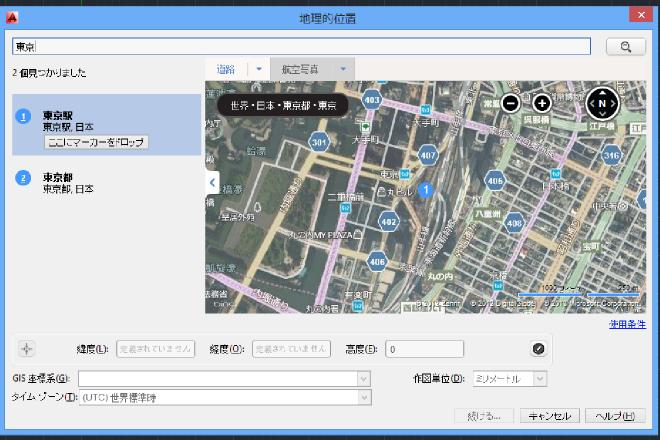Click route shield 407 on map
Viewport: 660px width, 440px height.
coord(428,155)
